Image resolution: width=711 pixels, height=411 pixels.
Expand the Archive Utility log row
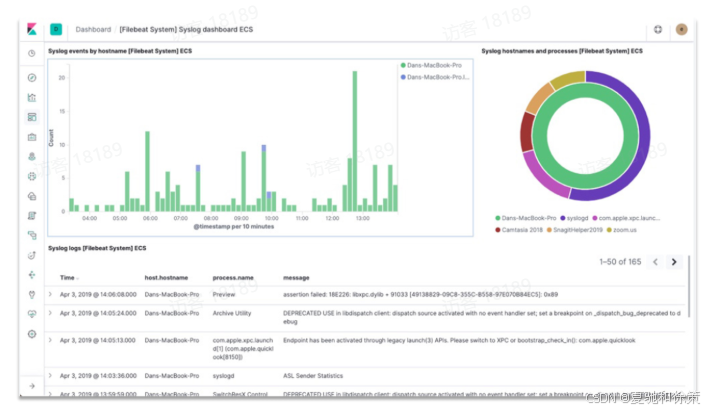coord(50,313)
